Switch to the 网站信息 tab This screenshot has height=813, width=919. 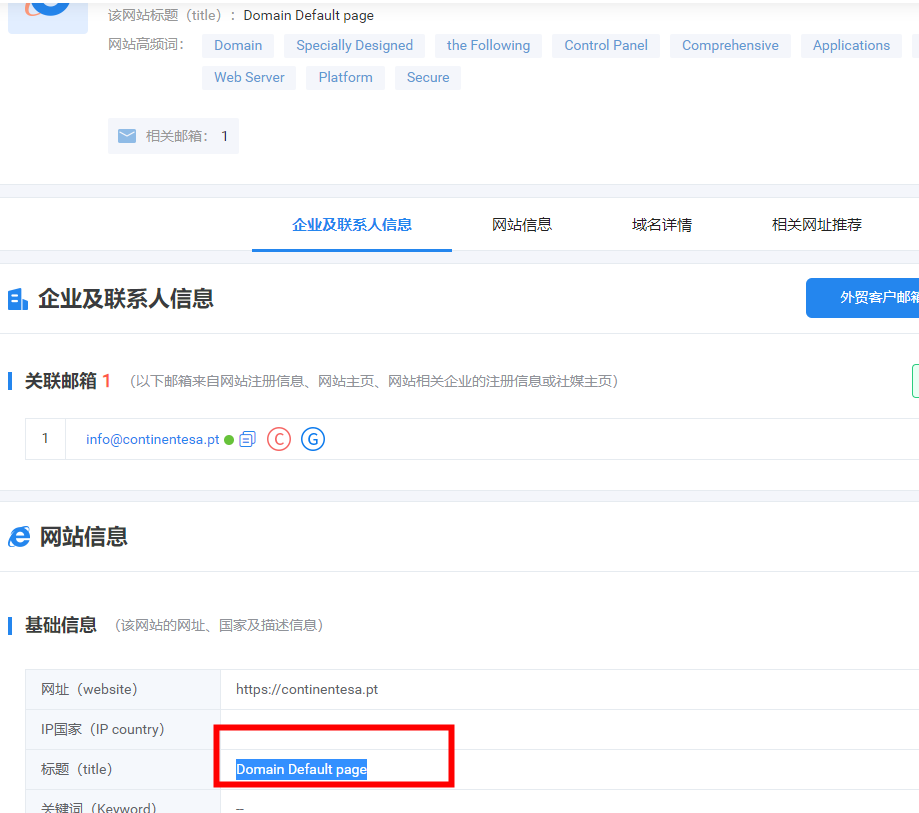pyautogui.click(x=521, y=225)
